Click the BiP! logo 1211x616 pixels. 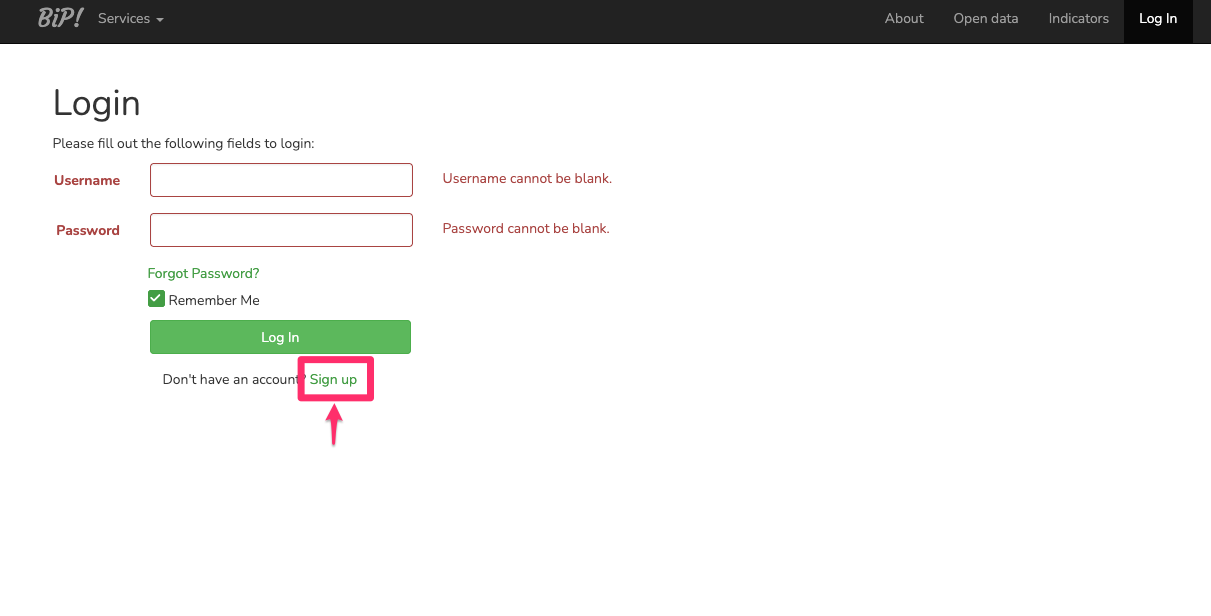pyautogui.click(x=60, y=18)
